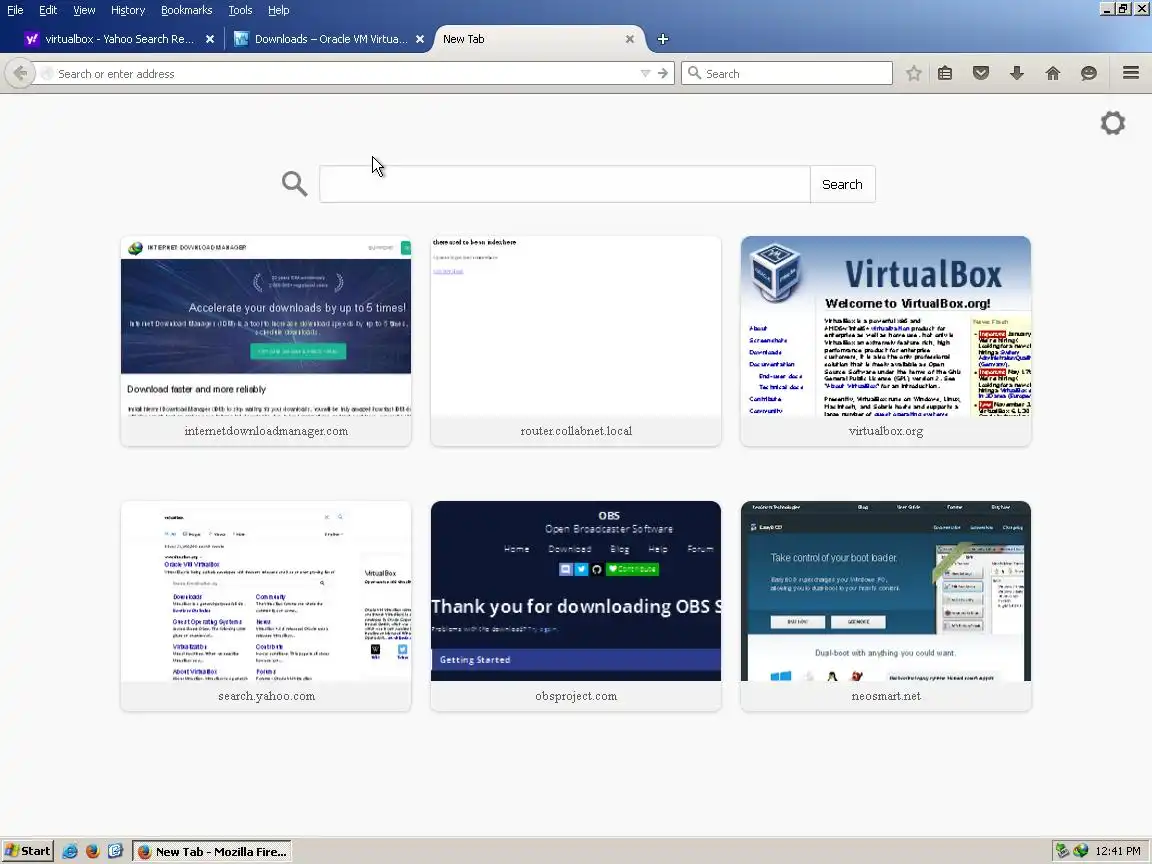The image size is (1152, 864).
Task: Click the 12:41 PM clock
Action: 1117,851
